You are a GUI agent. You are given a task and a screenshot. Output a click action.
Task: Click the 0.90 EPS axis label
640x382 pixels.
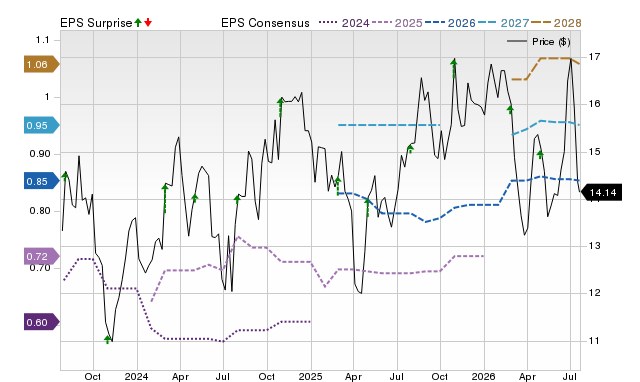click(x=40, y=154)
